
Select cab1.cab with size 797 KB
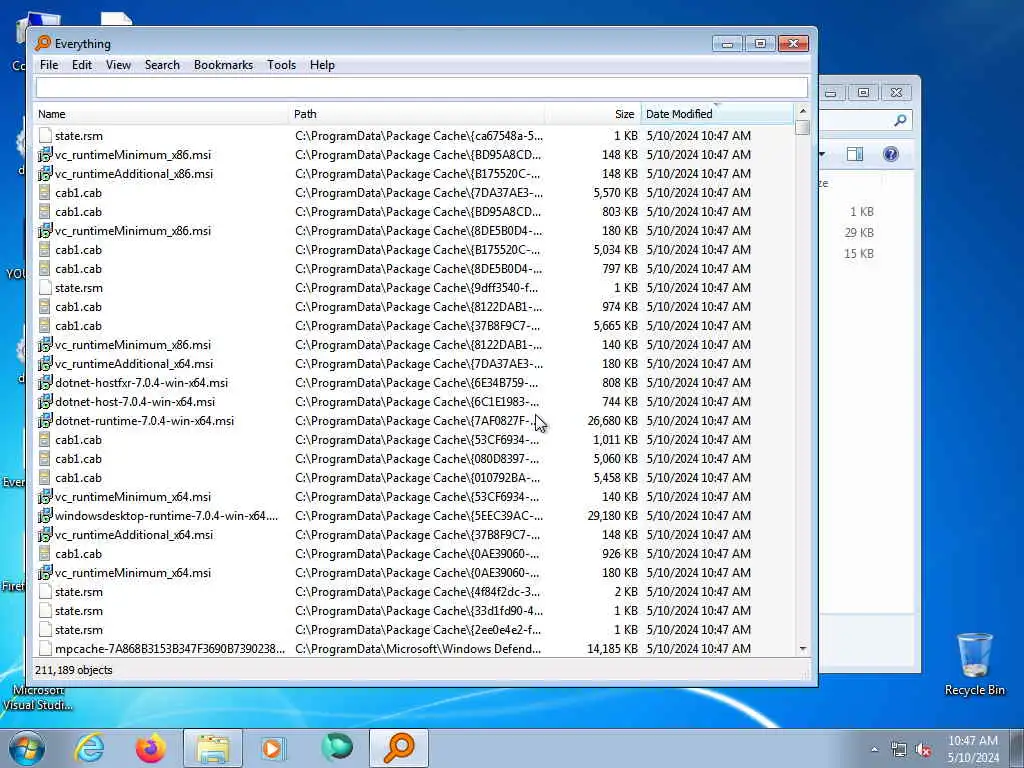click(x=78, y=268)
